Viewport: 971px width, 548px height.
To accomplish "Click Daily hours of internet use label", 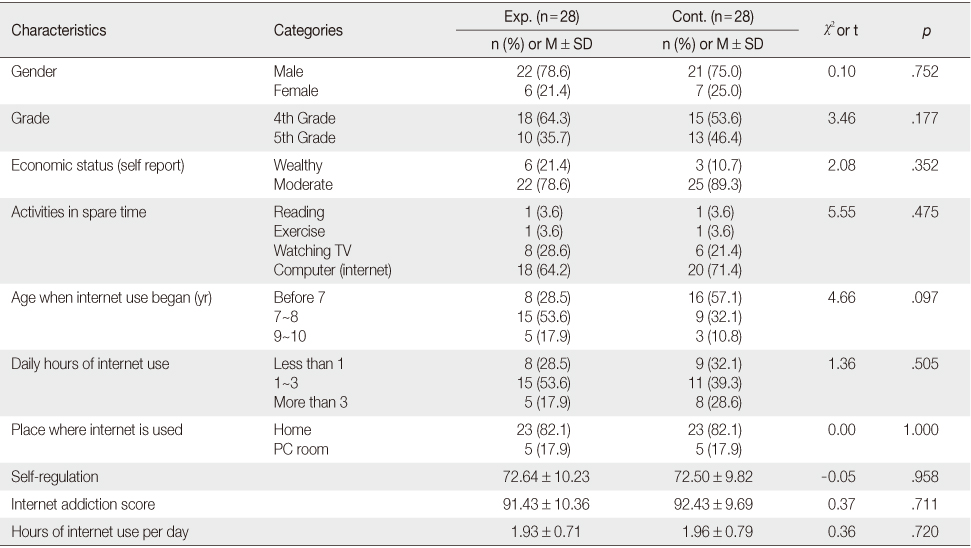I will tap(90, 364).
